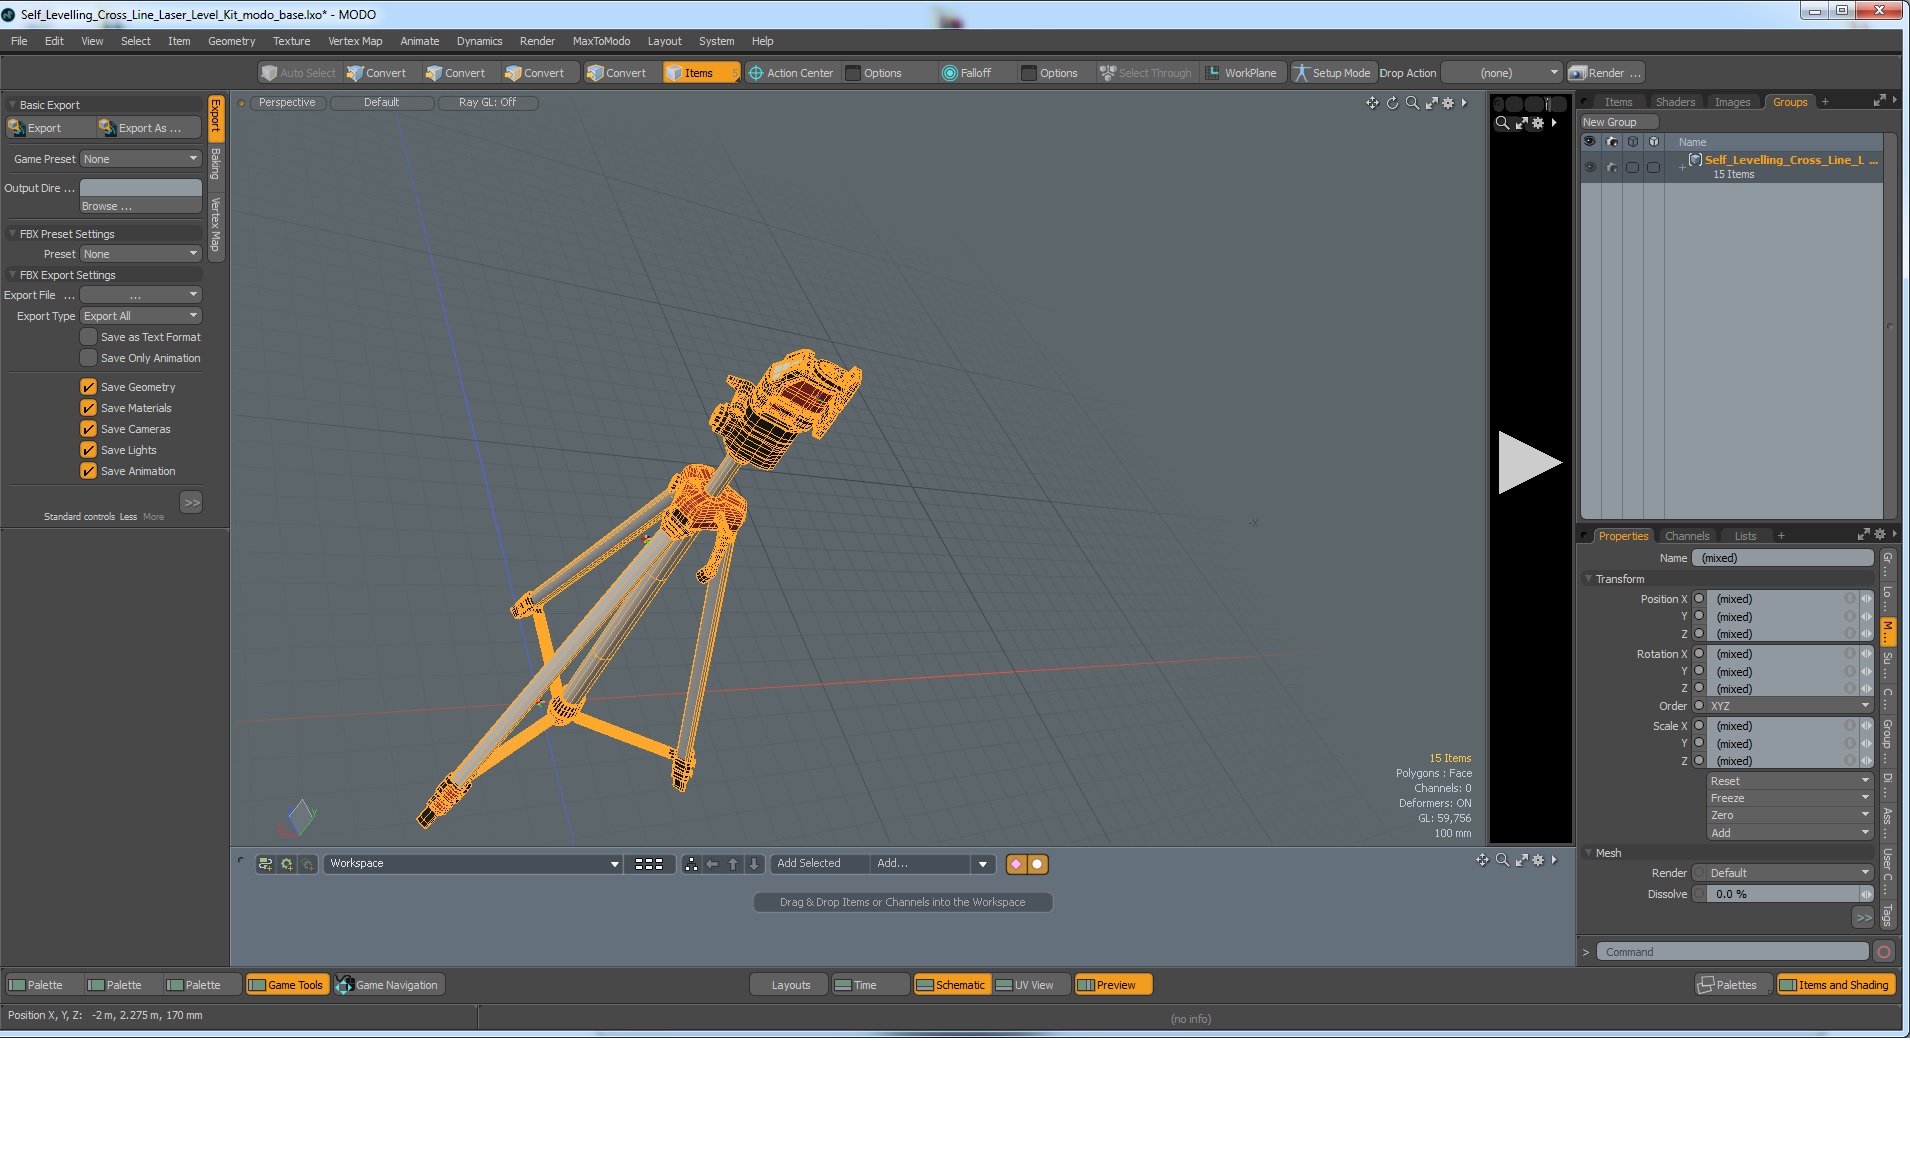The image size is (1910, 1158).
Task: Uncheck Save Geometry
Action: point(89,387)
